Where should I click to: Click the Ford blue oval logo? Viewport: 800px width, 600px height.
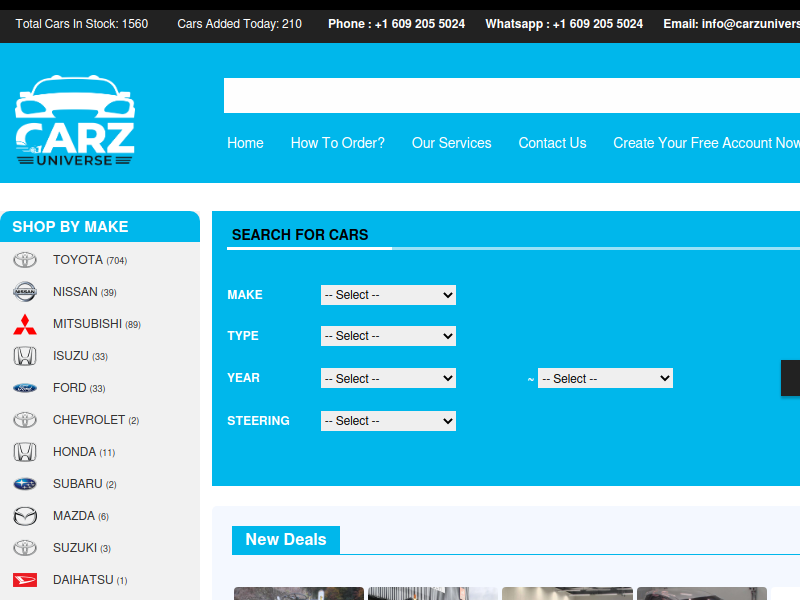[25, 388]
